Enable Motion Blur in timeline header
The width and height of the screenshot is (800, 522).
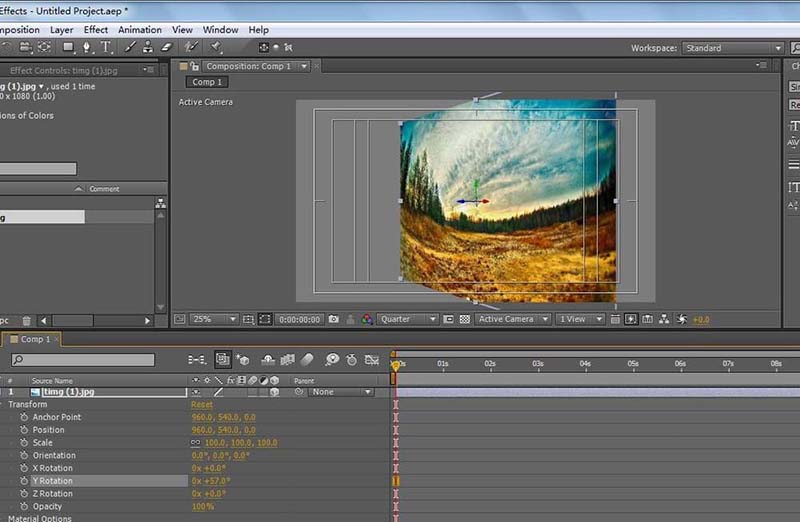point(307,359)
